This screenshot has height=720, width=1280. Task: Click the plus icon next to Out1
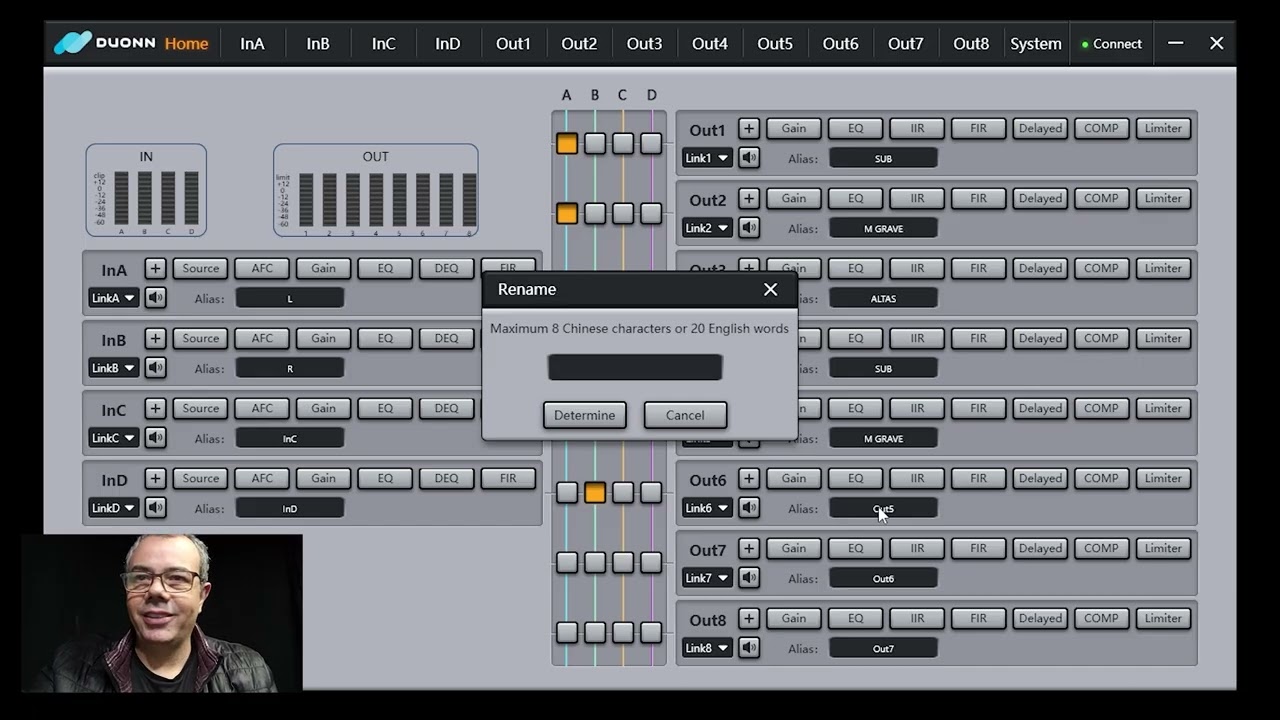coord(749,128)
